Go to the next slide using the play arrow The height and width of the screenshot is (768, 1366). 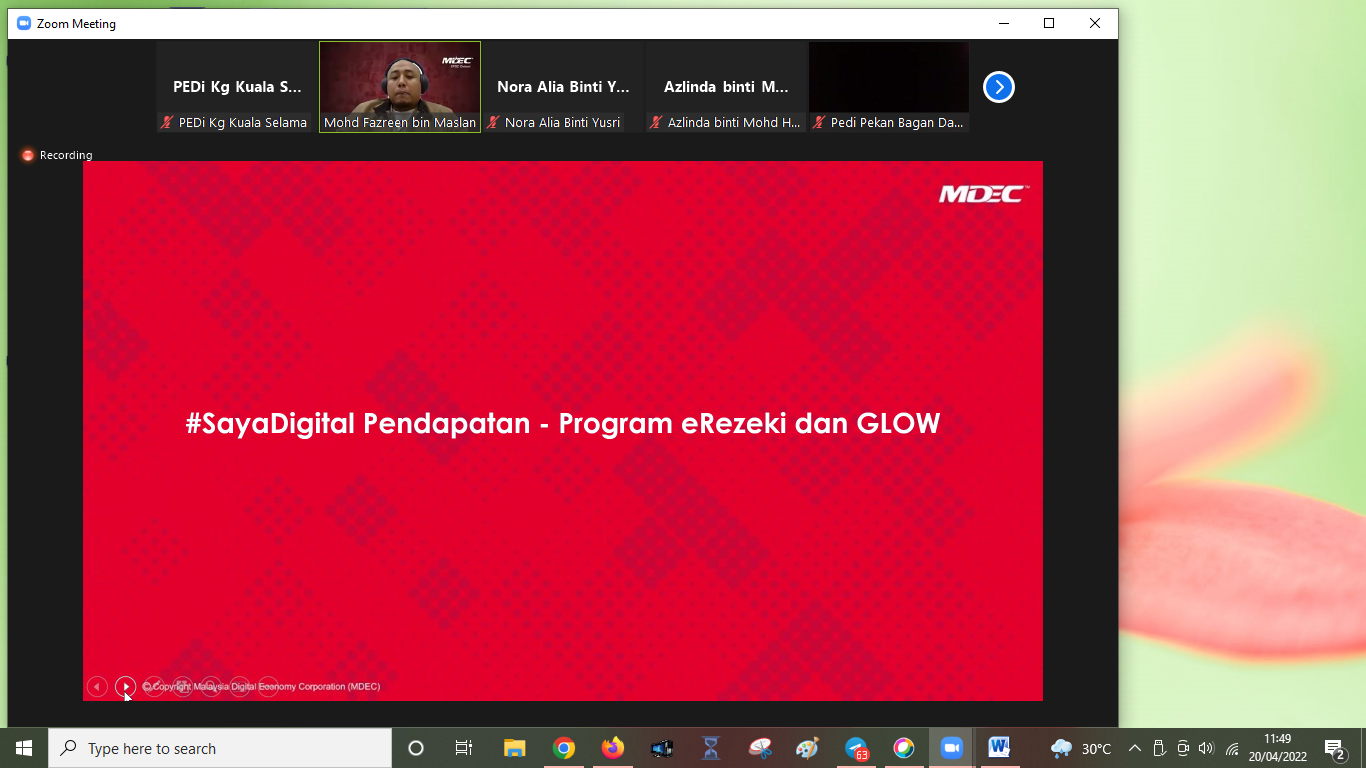[125, 686]
